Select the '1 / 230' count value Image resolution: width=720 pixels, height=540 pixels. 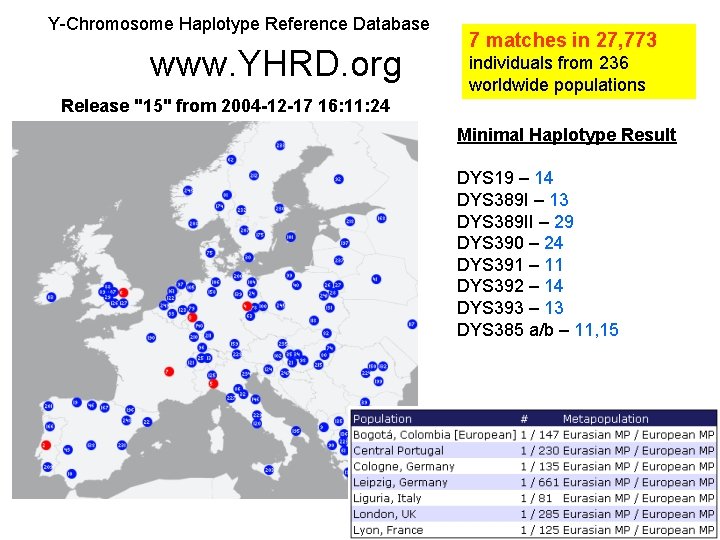pyautogui.click(x=540, y=450)
